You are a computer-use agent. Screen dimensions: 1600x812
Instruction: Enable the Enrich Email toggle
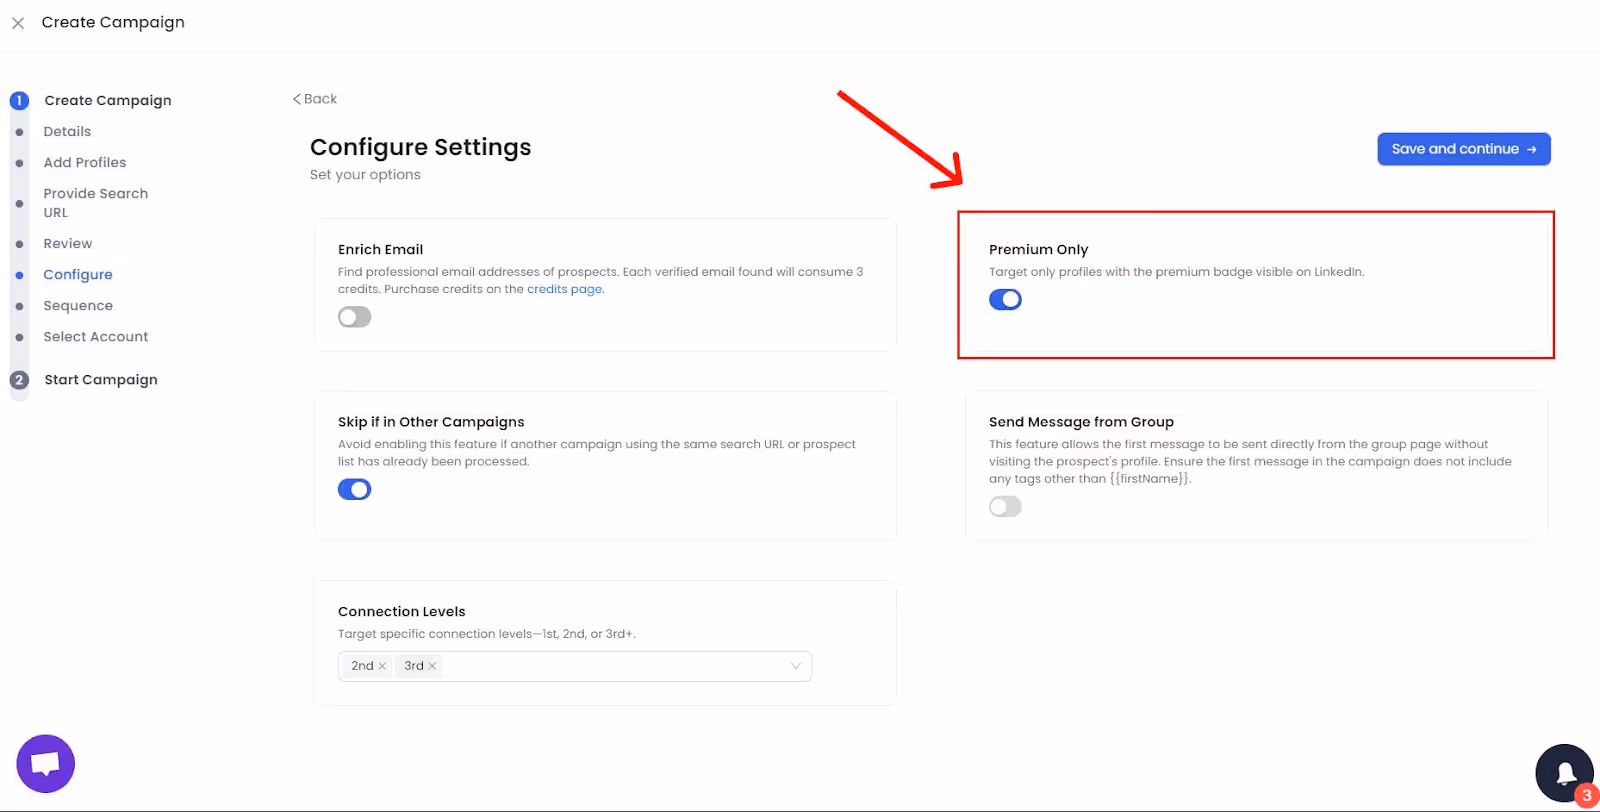click(354, 316)
